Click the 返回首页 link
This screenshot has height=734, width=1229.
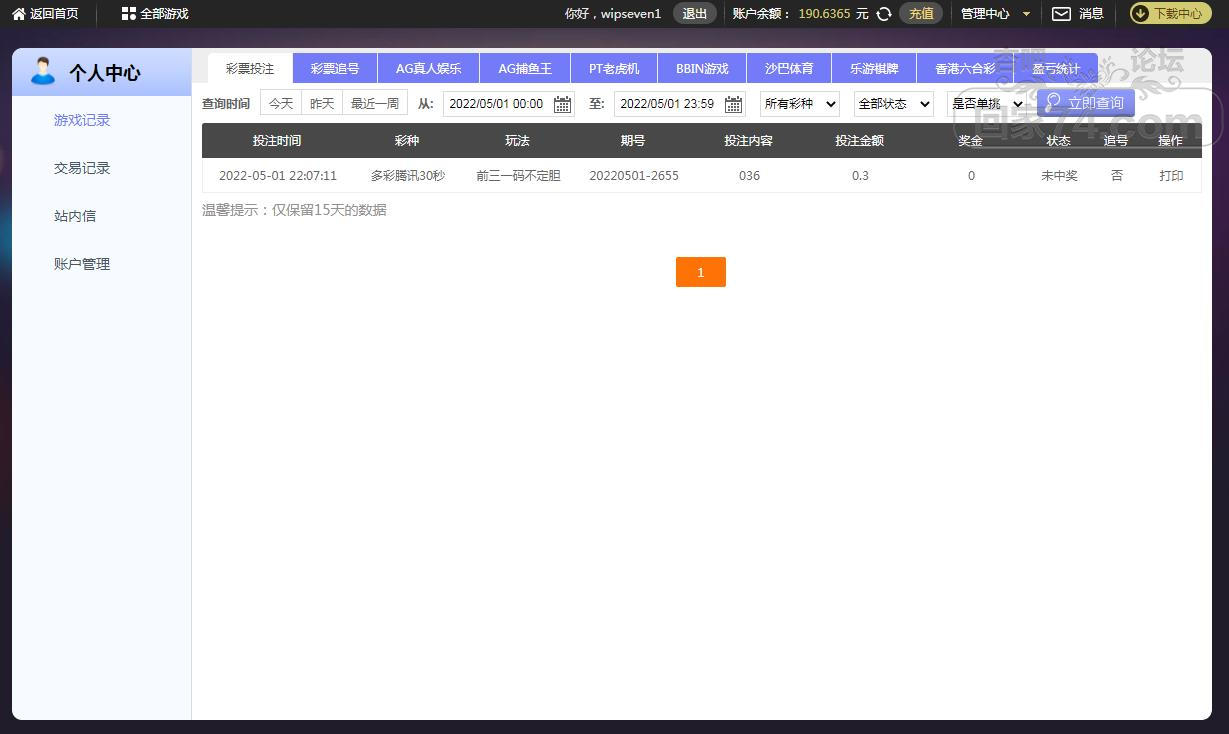pyautogui.click(x=54, y=14)
